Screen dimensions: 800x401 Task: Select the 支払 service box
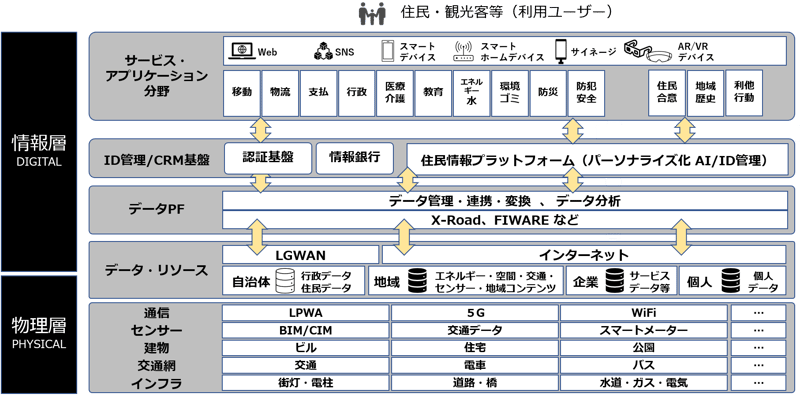(318, 93)
